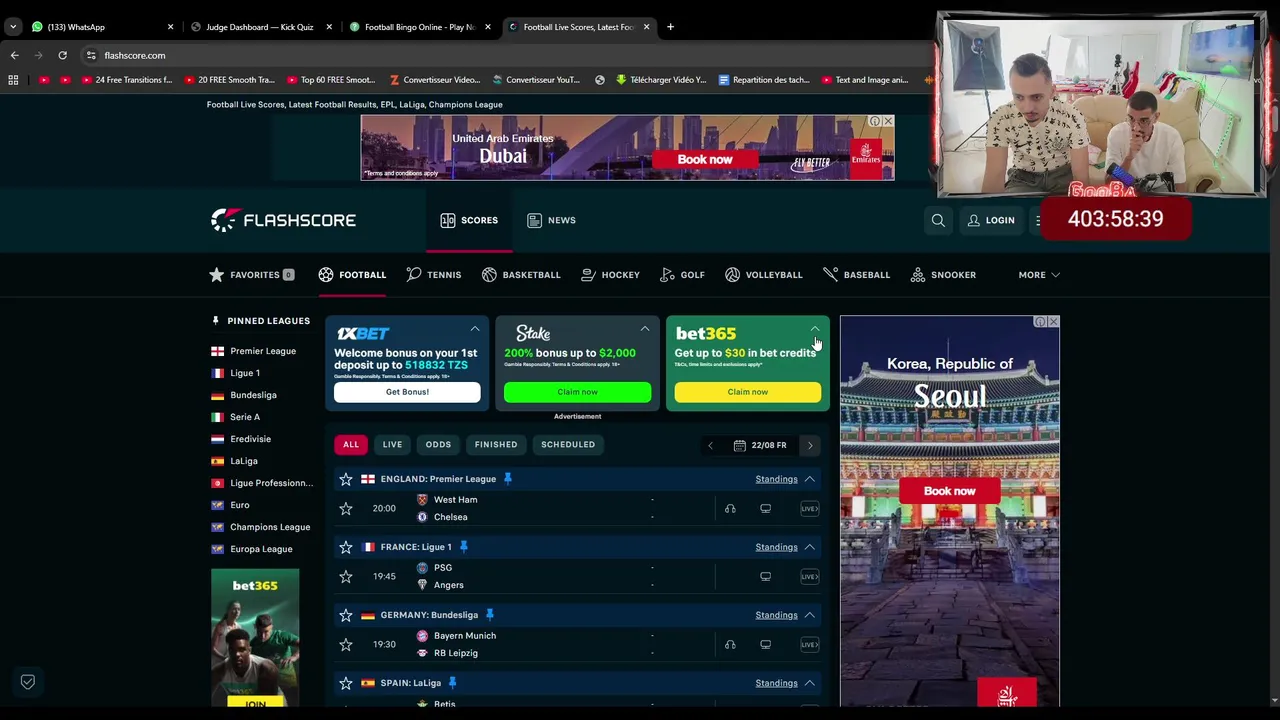Favorite the England Premier League league
This screenshot has height=720, width=1280.
346,479
